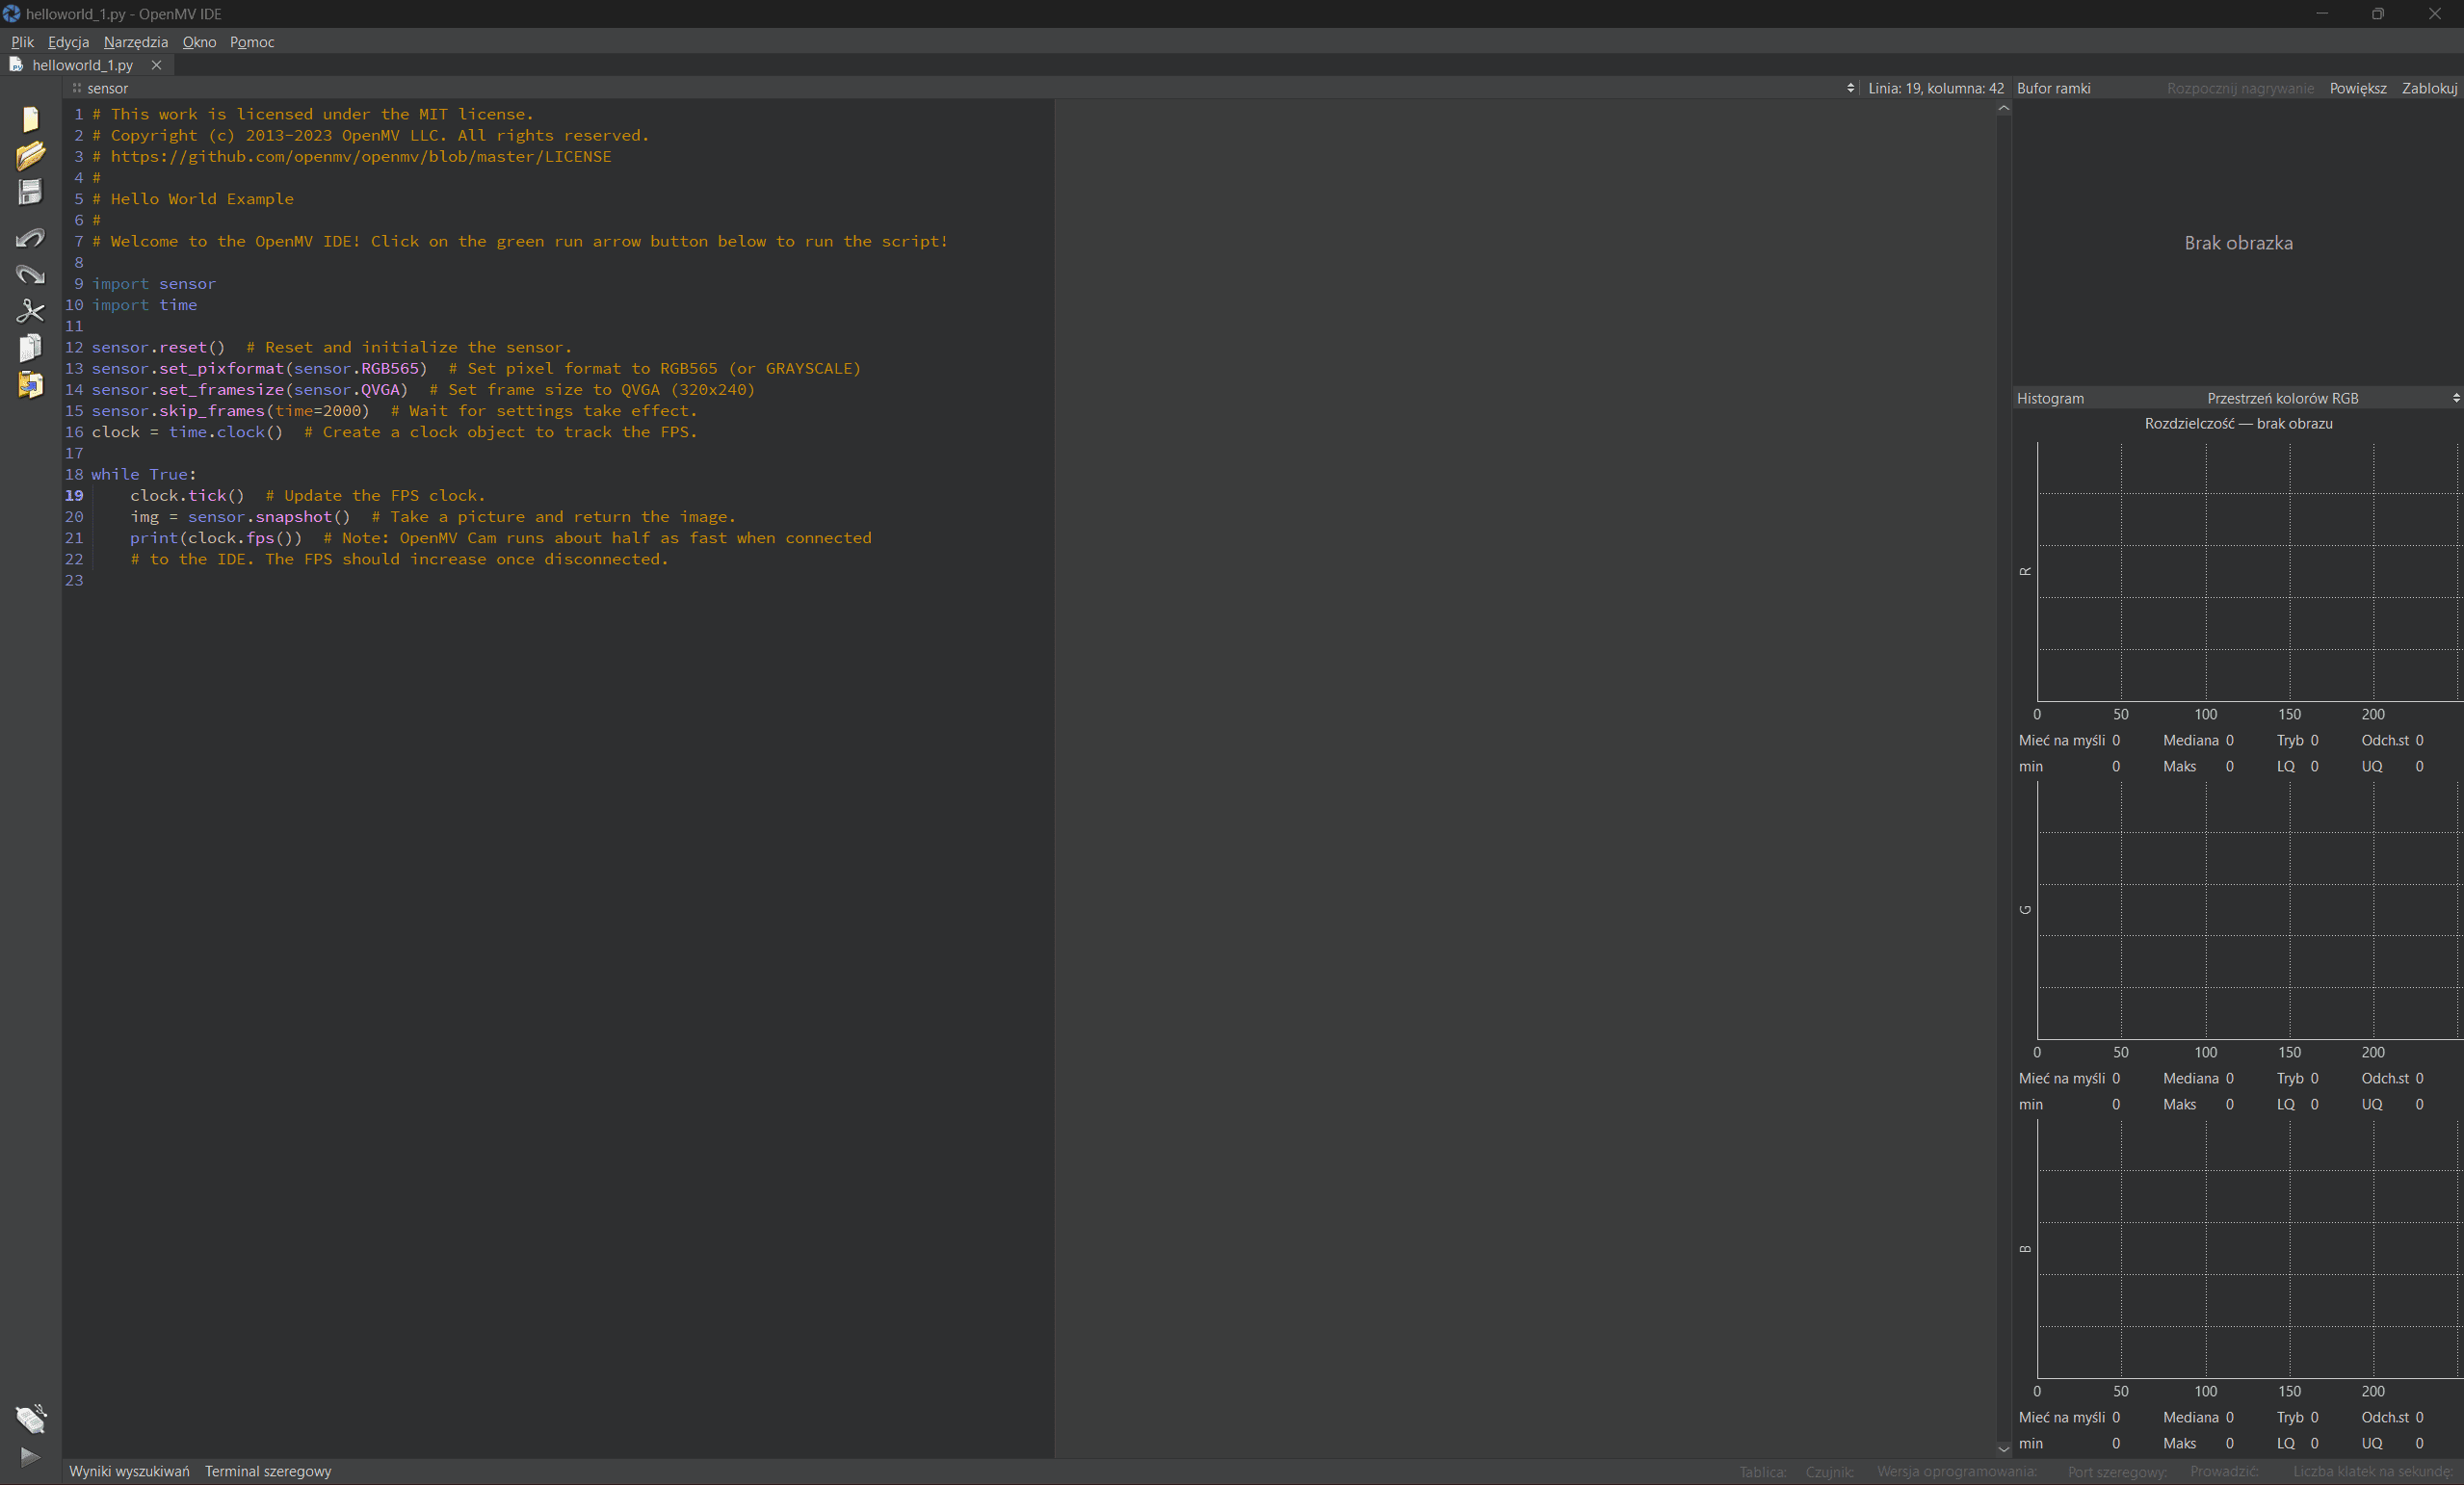The width and height of the screenshot is (2464, 1485).
Task: Click the B channel histogram graph
Action: pos(2249,1248)
